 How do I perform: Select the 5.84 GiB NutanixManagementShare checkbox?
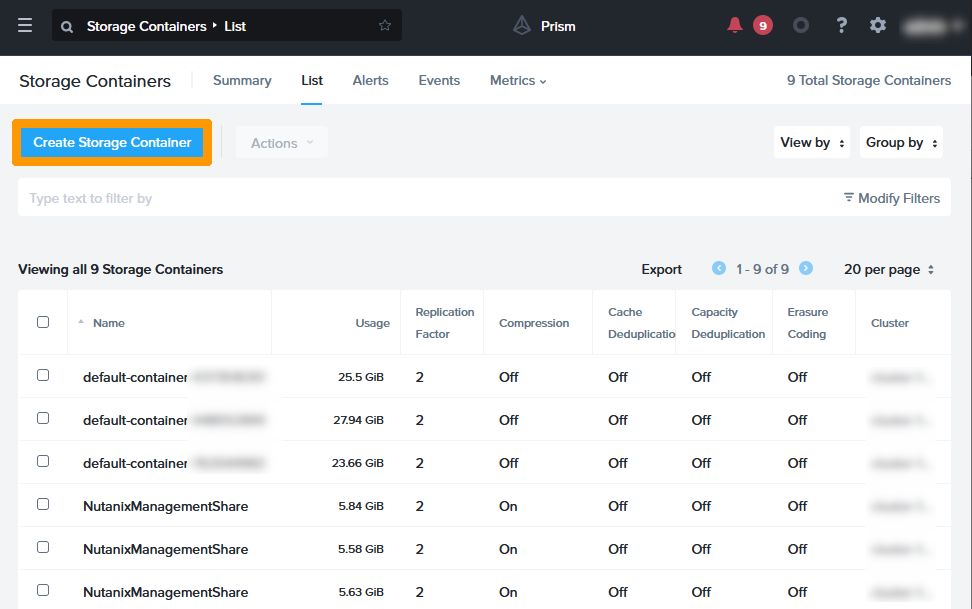pos(43,505)
